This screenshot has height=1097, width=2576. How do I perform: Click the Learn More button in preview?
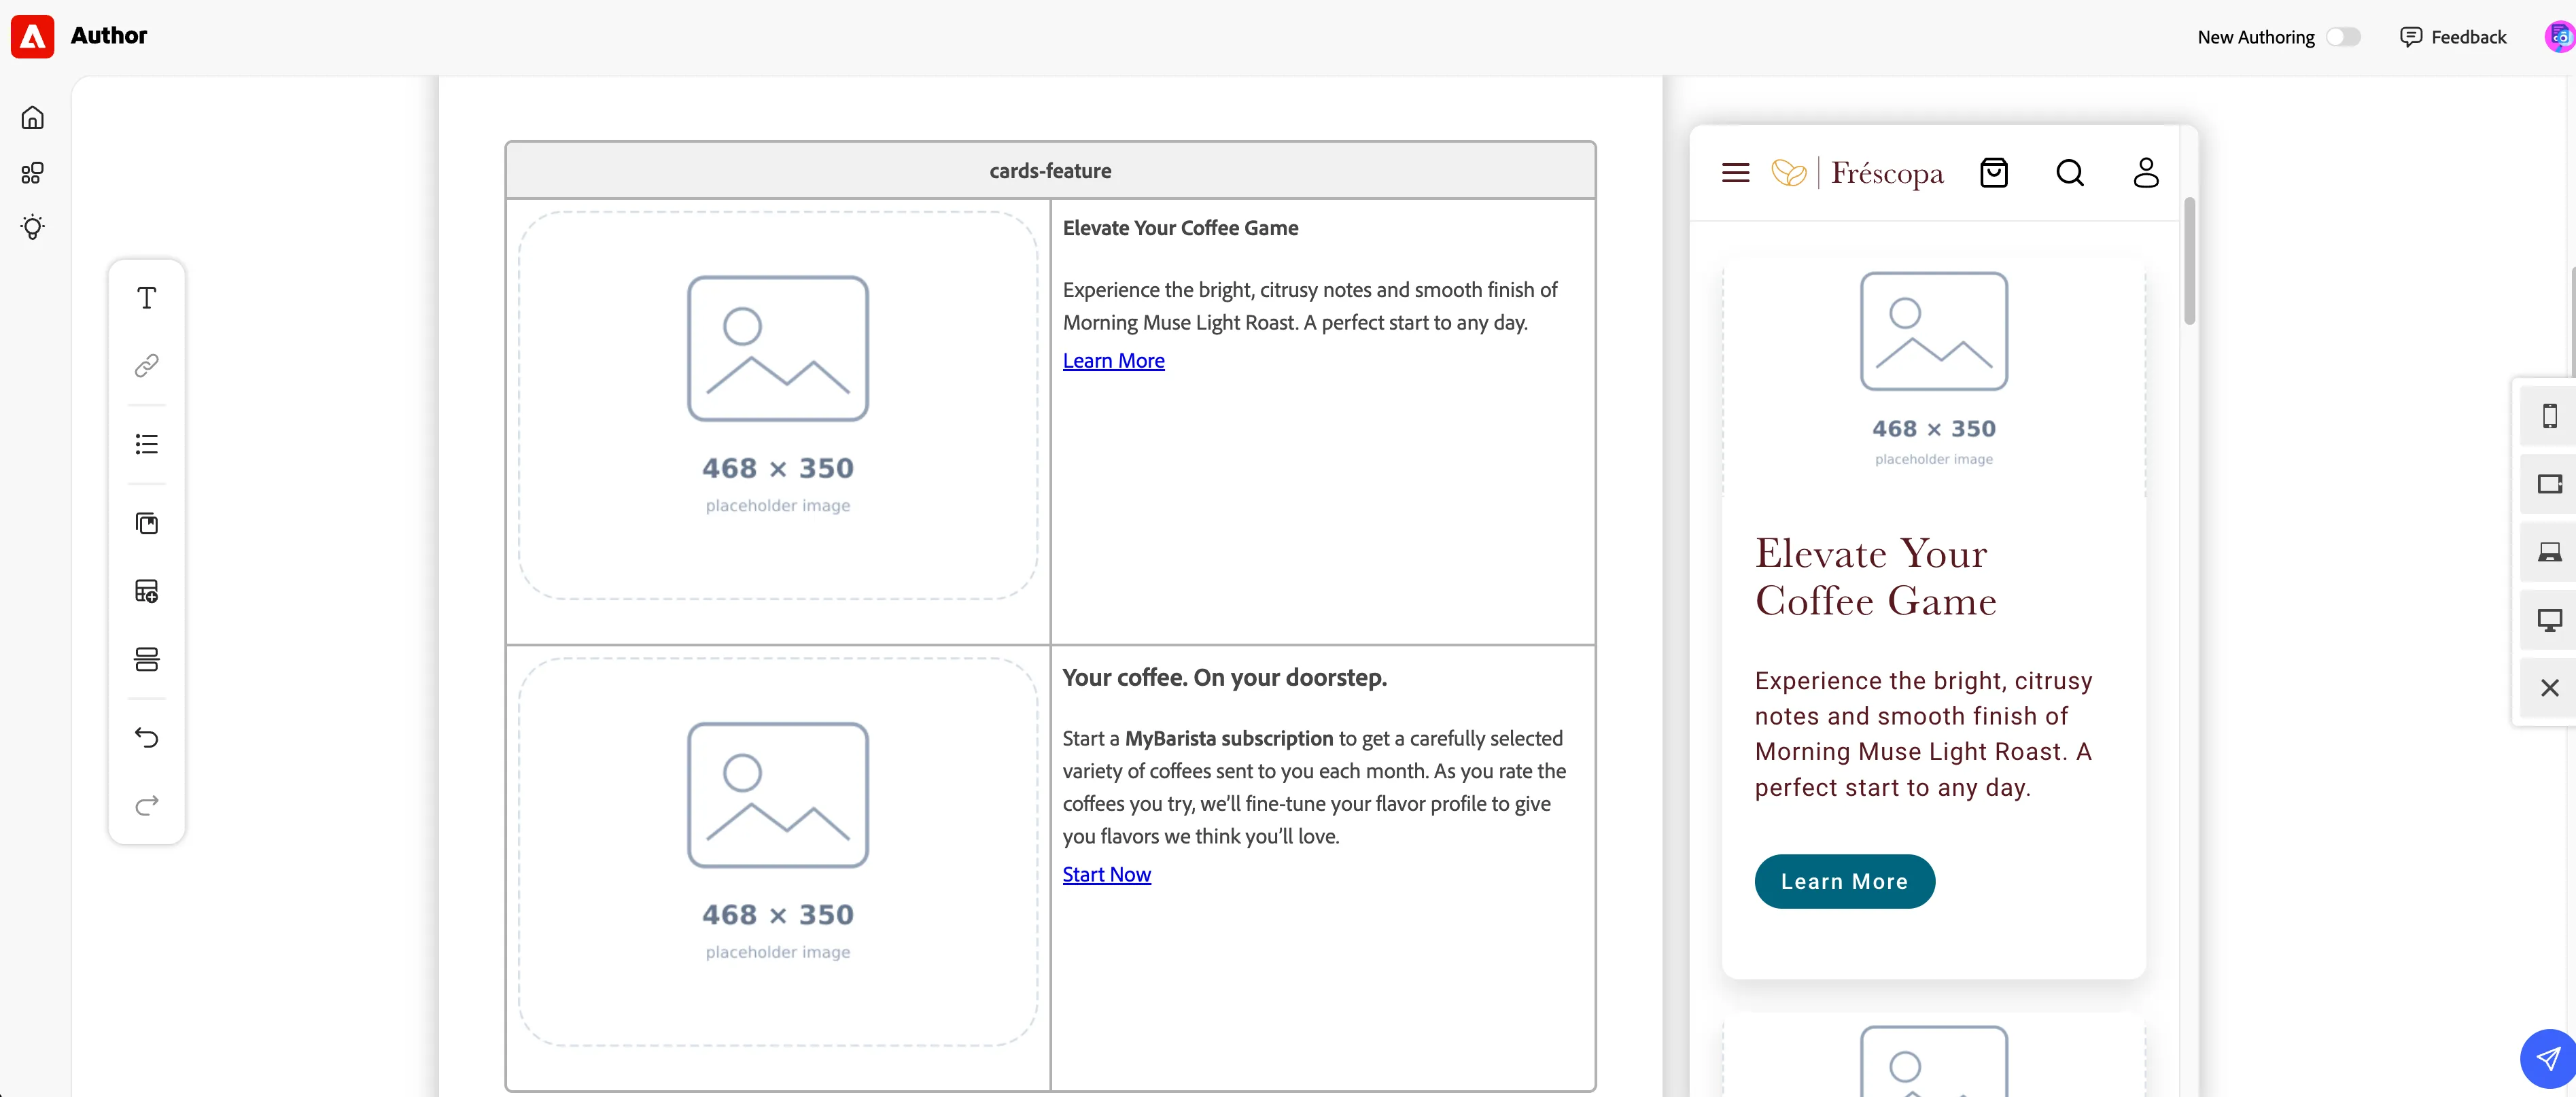pyautogui.click(x=1844, y=882)
